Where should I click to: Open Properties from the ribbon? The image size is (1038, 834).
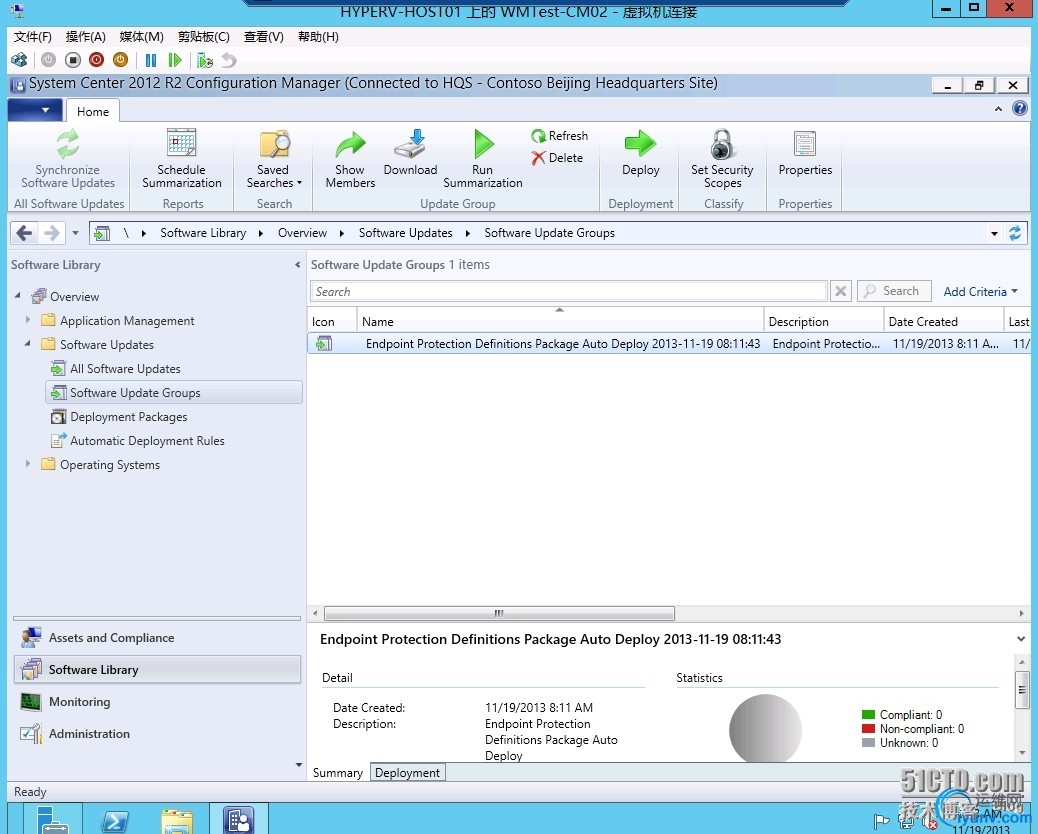point(805,154)
